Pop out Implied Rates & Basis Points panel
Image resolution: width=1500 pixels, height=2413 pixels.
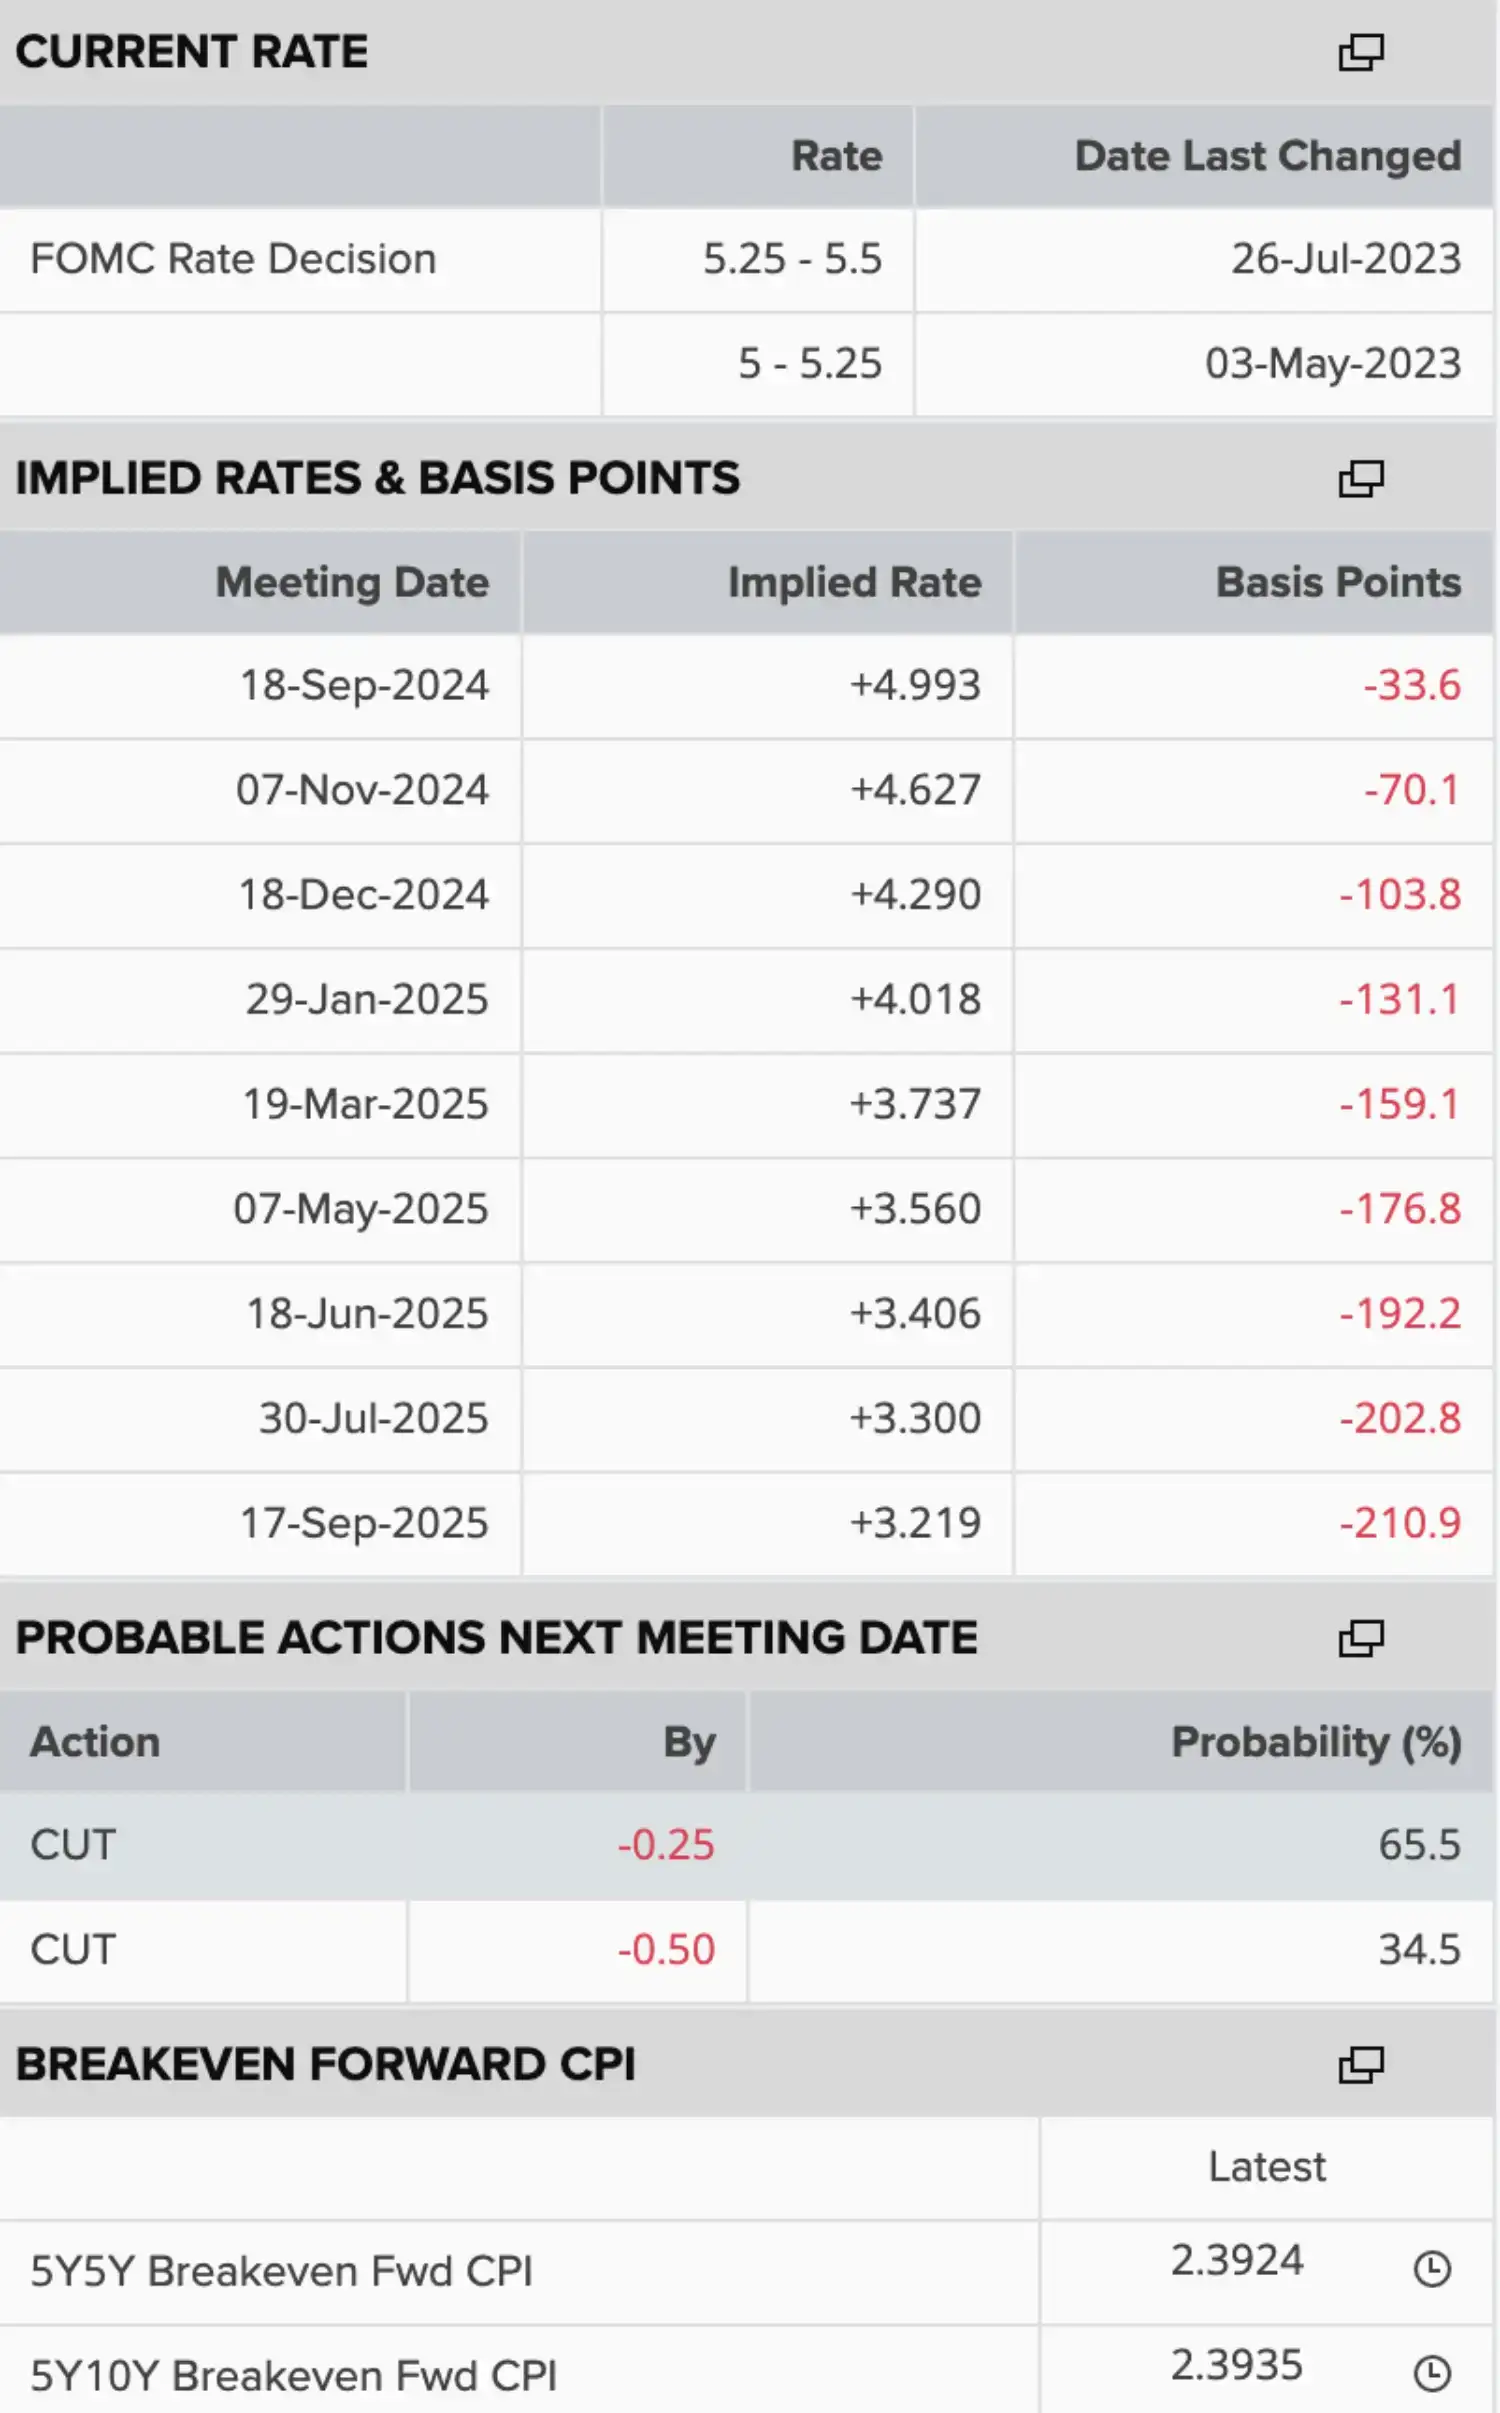point(1361,478)
